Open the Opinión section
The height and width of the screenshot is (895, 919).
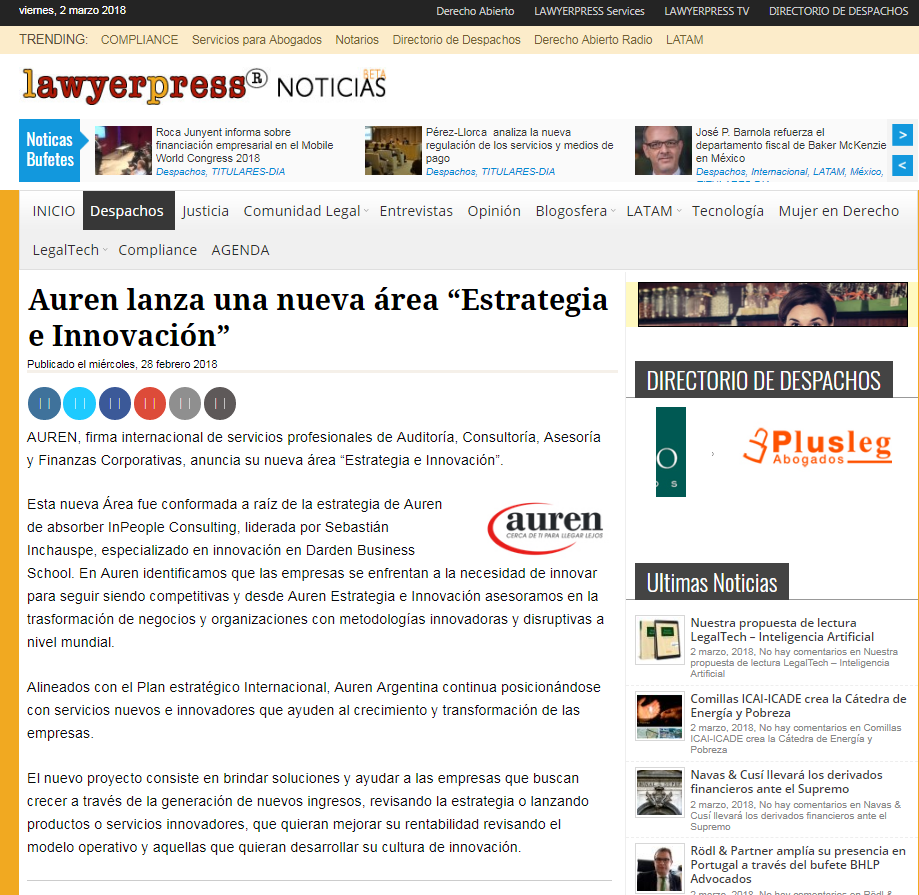pyautogui.click(x=494, y=211)
